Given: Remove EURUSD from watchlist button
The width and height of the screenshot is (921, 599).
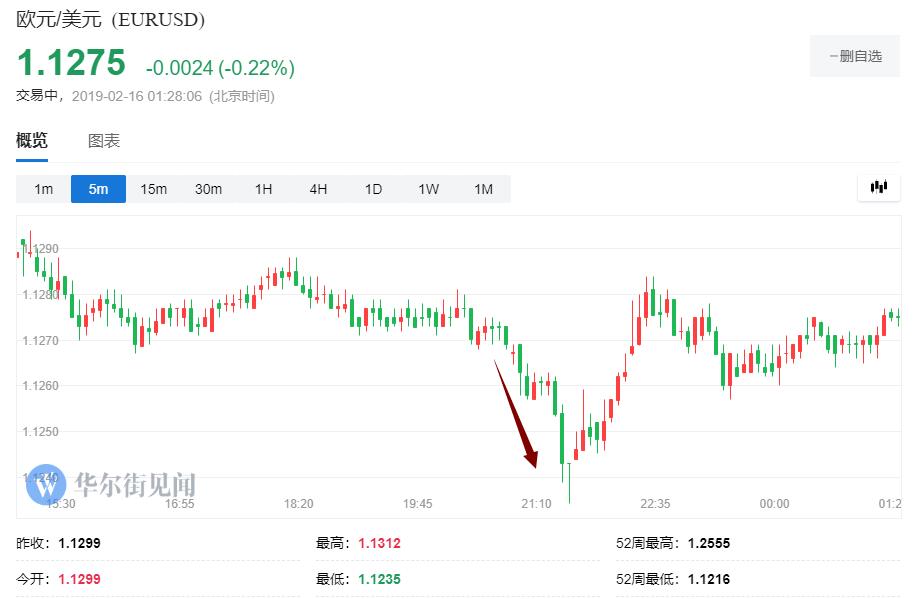Looking at the screenshot, I should pos(855,56).
